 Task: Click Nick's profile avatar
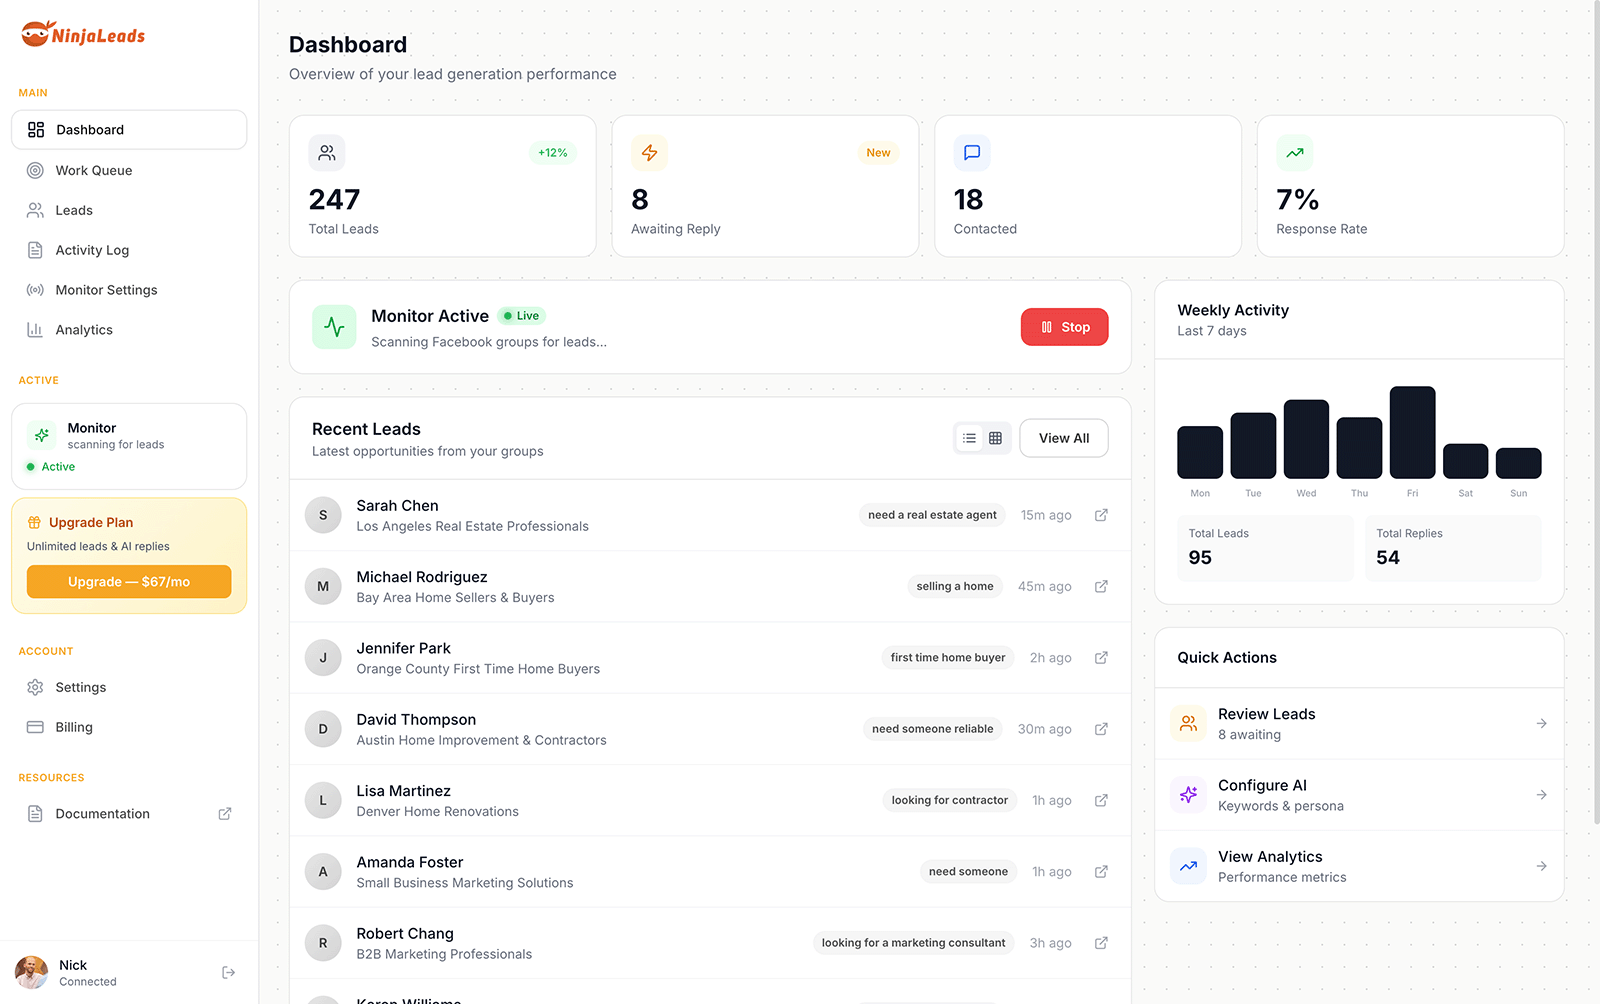coord(31,972)
